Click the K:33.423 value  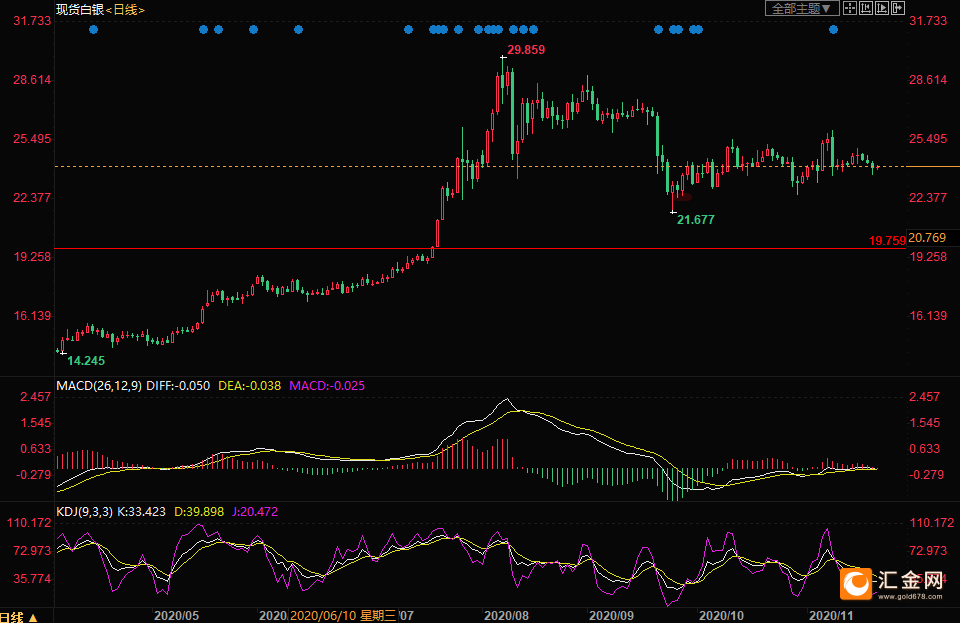[x=141, y=512]
